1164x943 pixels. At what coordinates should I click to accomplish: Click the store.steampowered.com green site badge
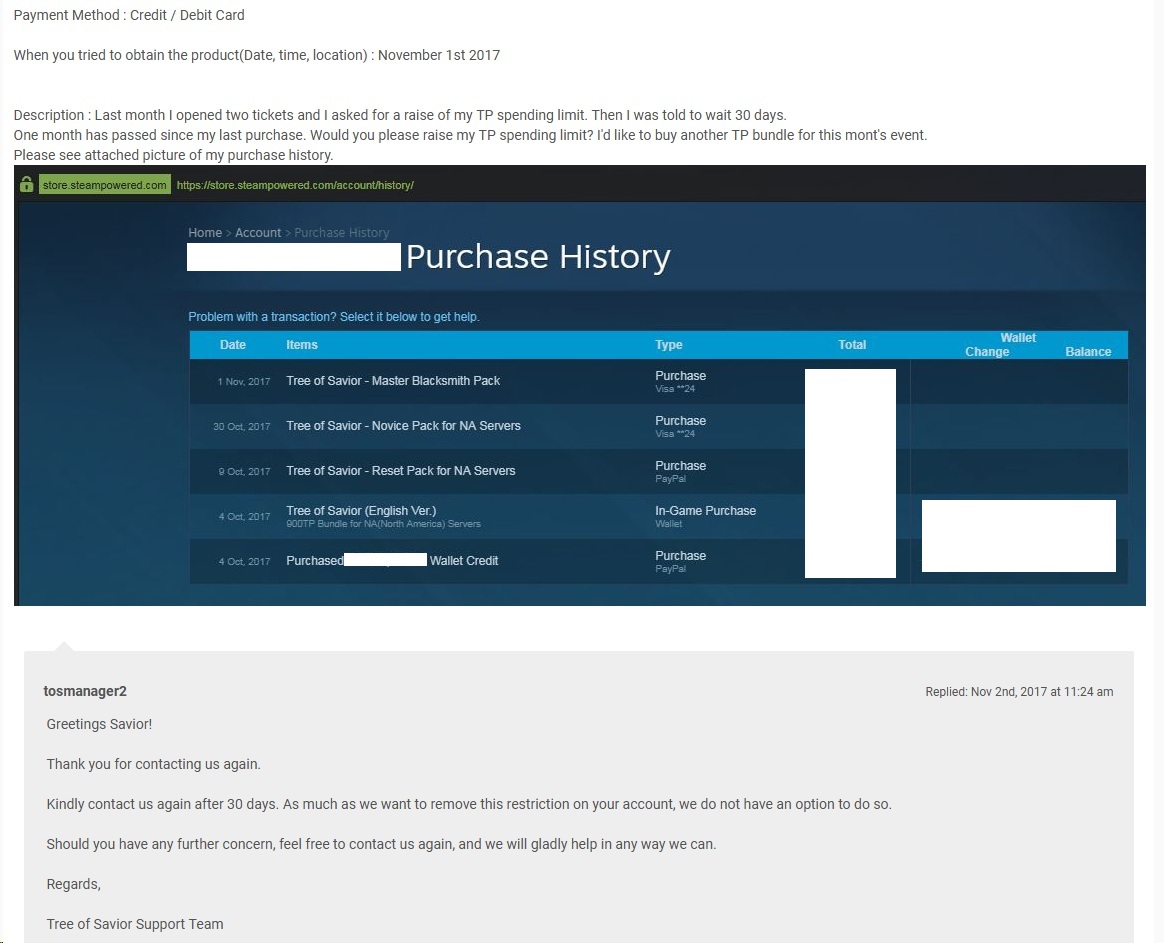pos(105,185)
